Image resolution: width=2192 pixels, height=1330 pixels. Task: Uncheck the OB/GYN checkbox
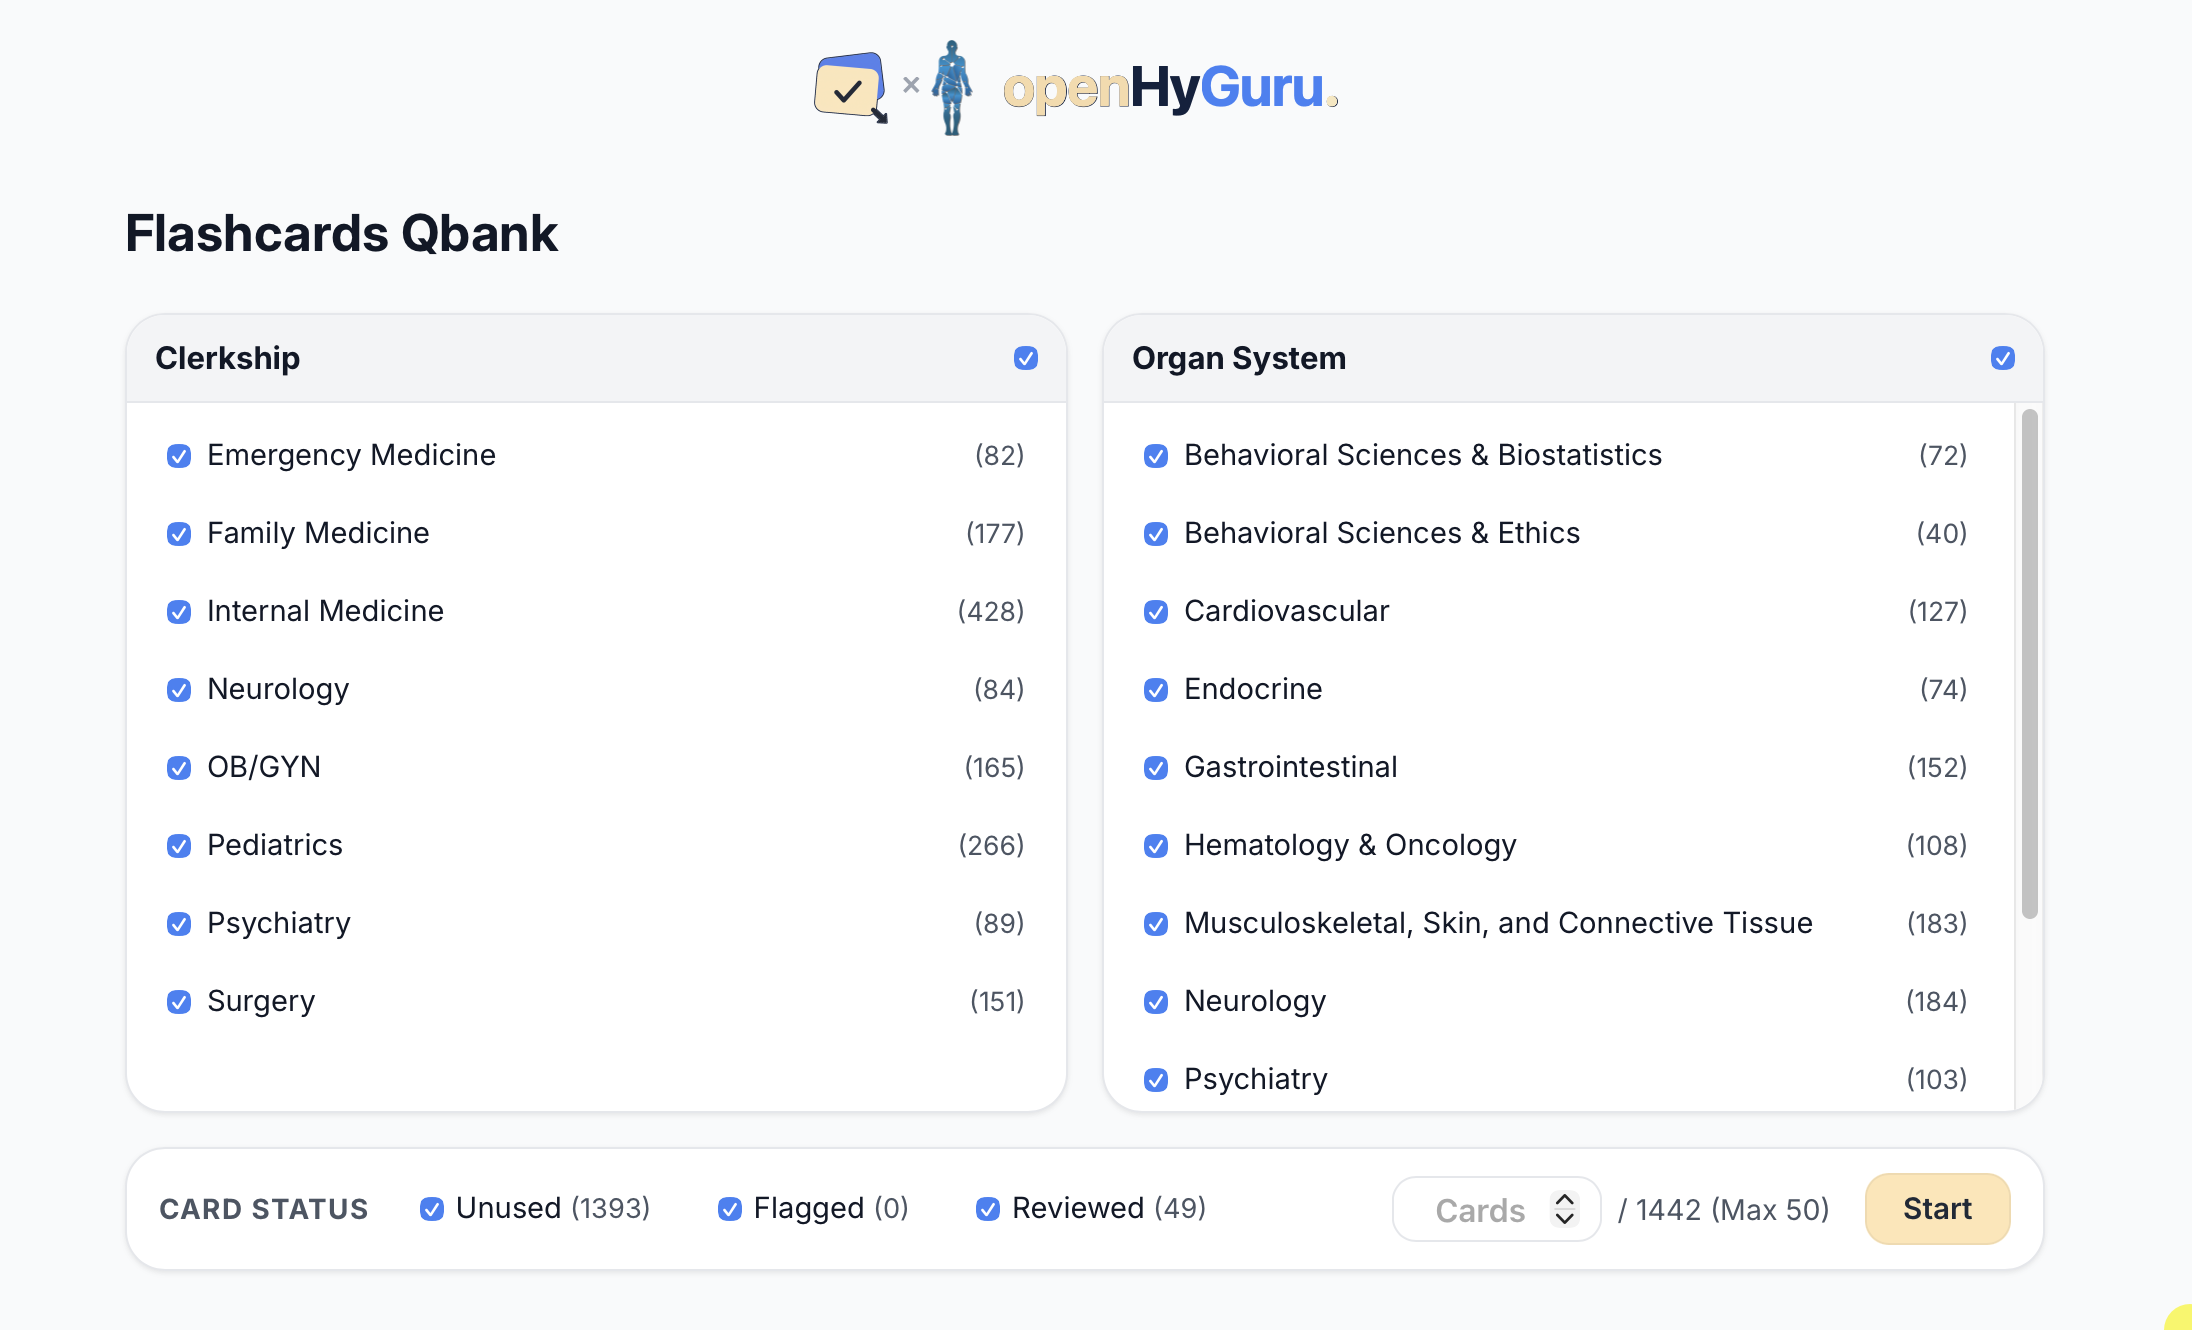pyautogui.click(x=179, y=768)
